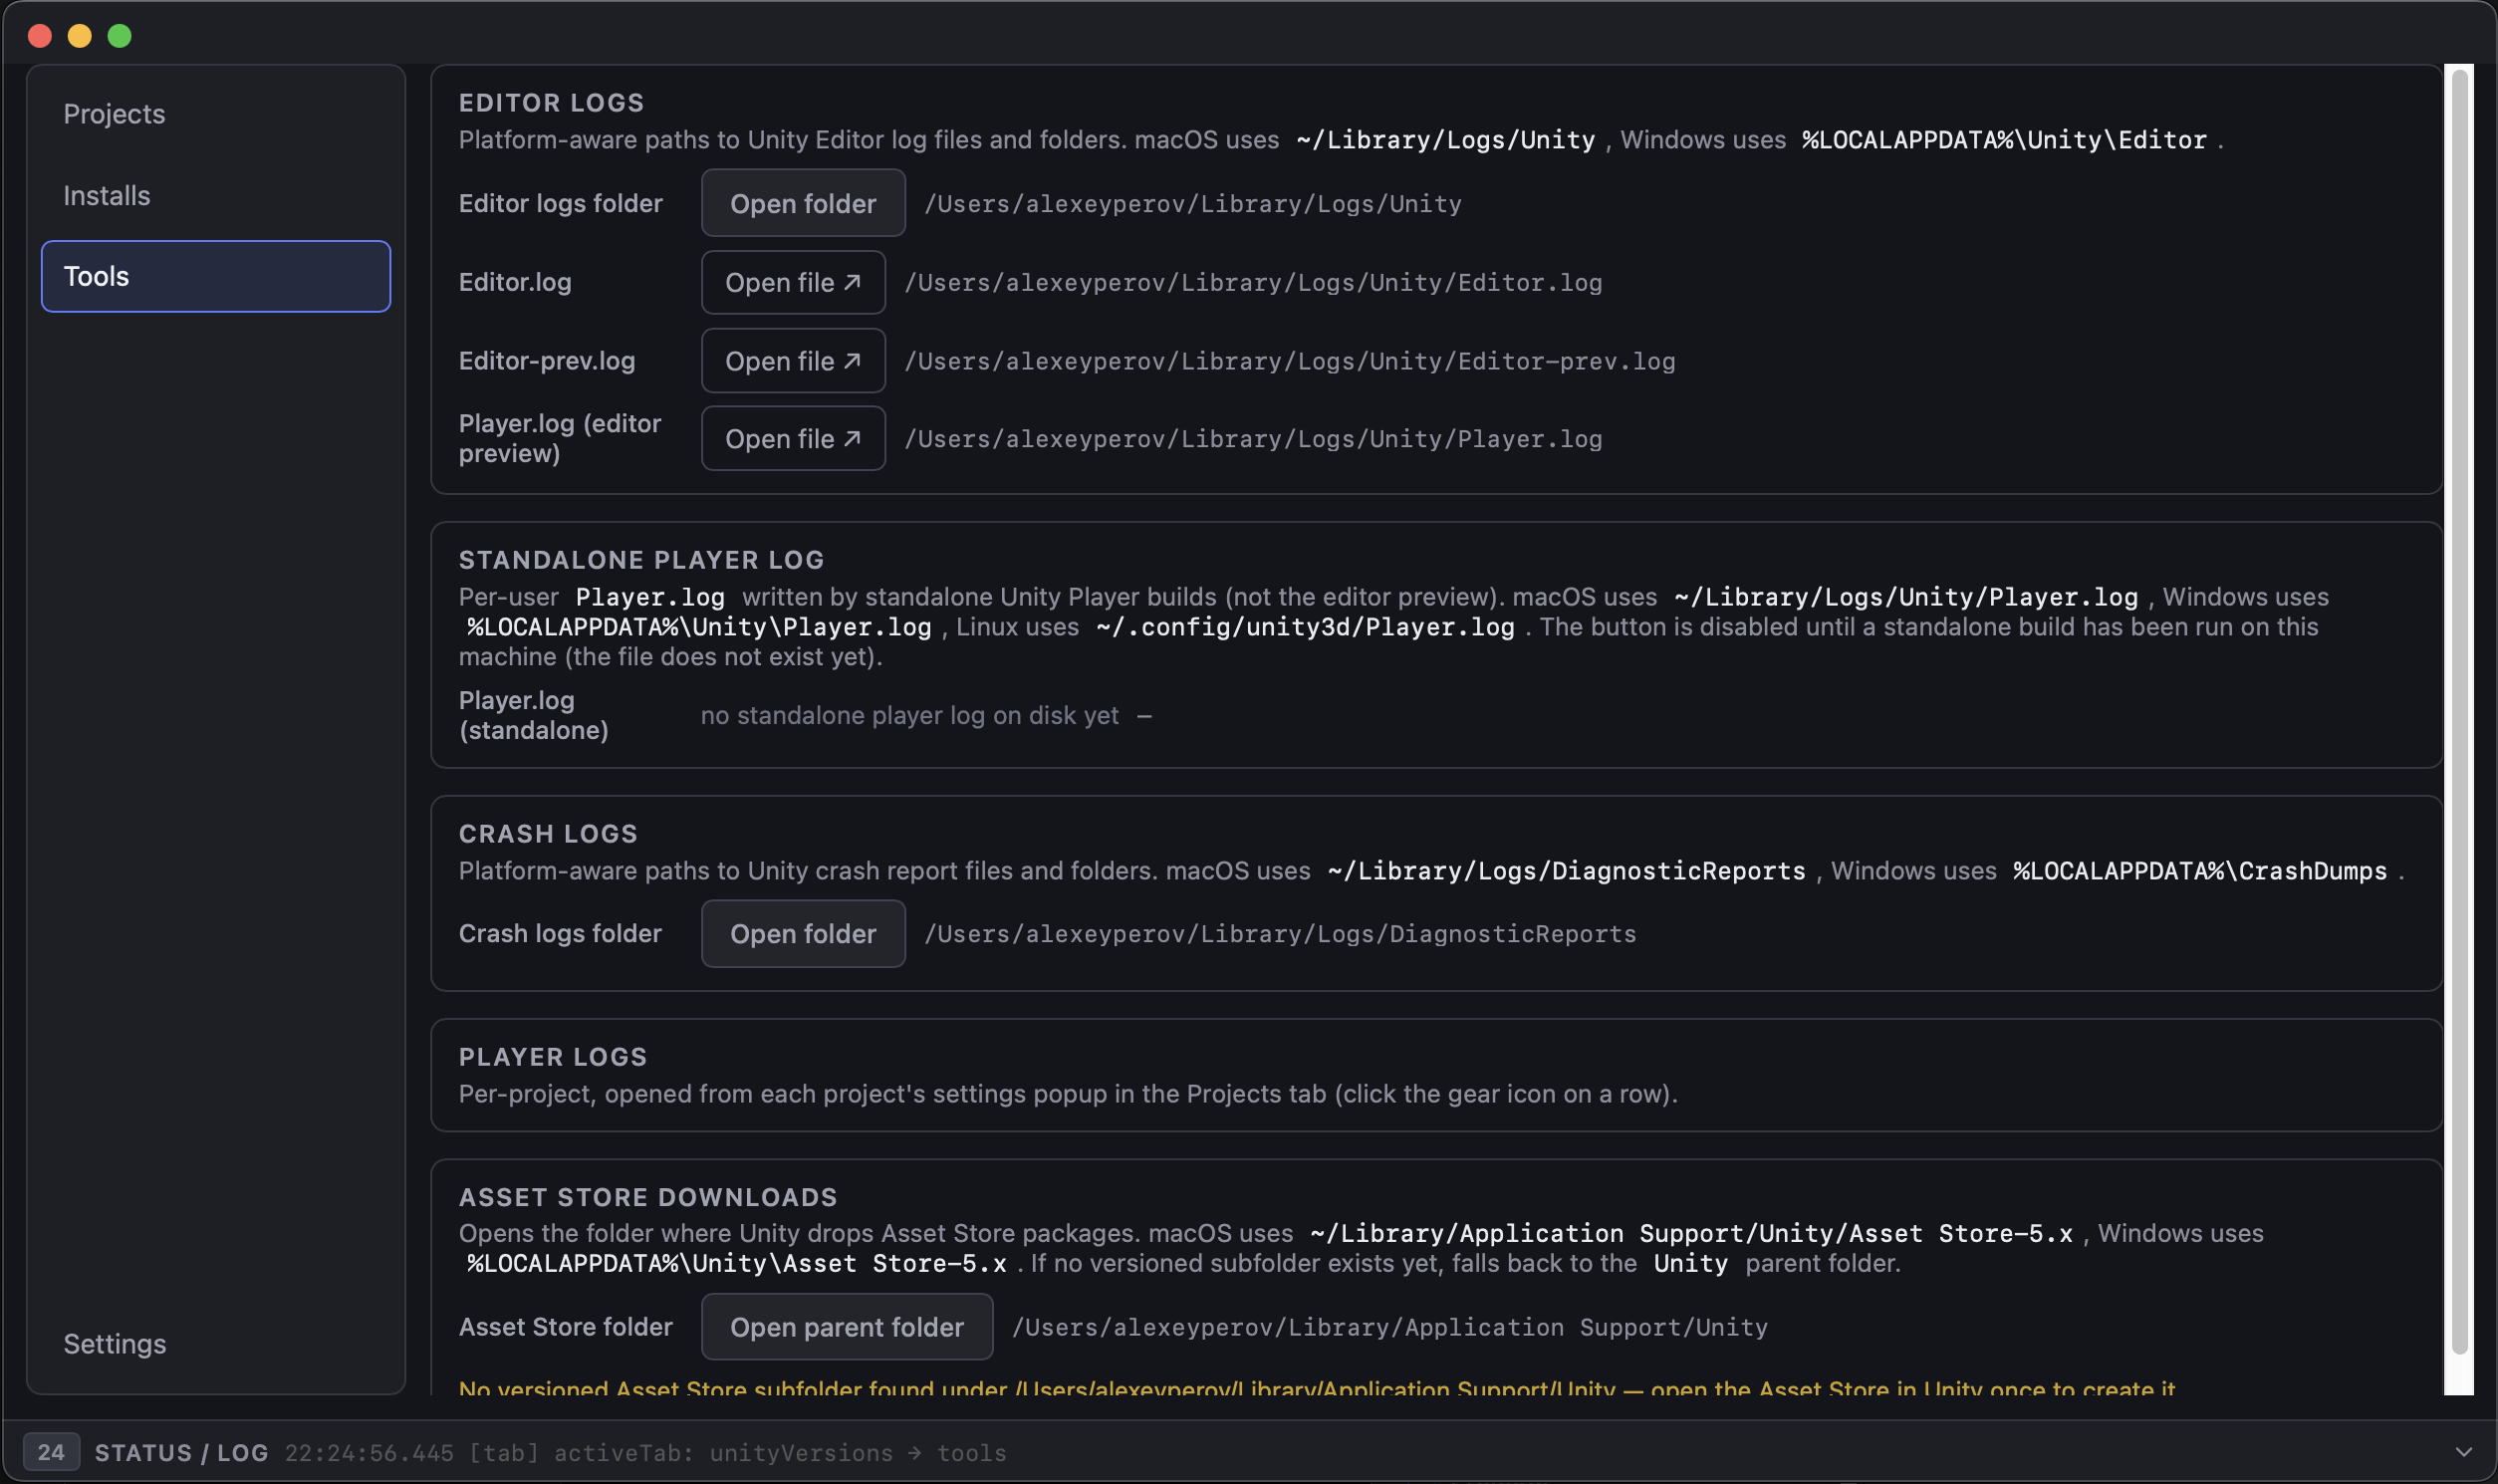This screenshot has width=2498, height=1484.
Task: Click 'no standalone player log on disk yet'
Action: coord(910,715)
